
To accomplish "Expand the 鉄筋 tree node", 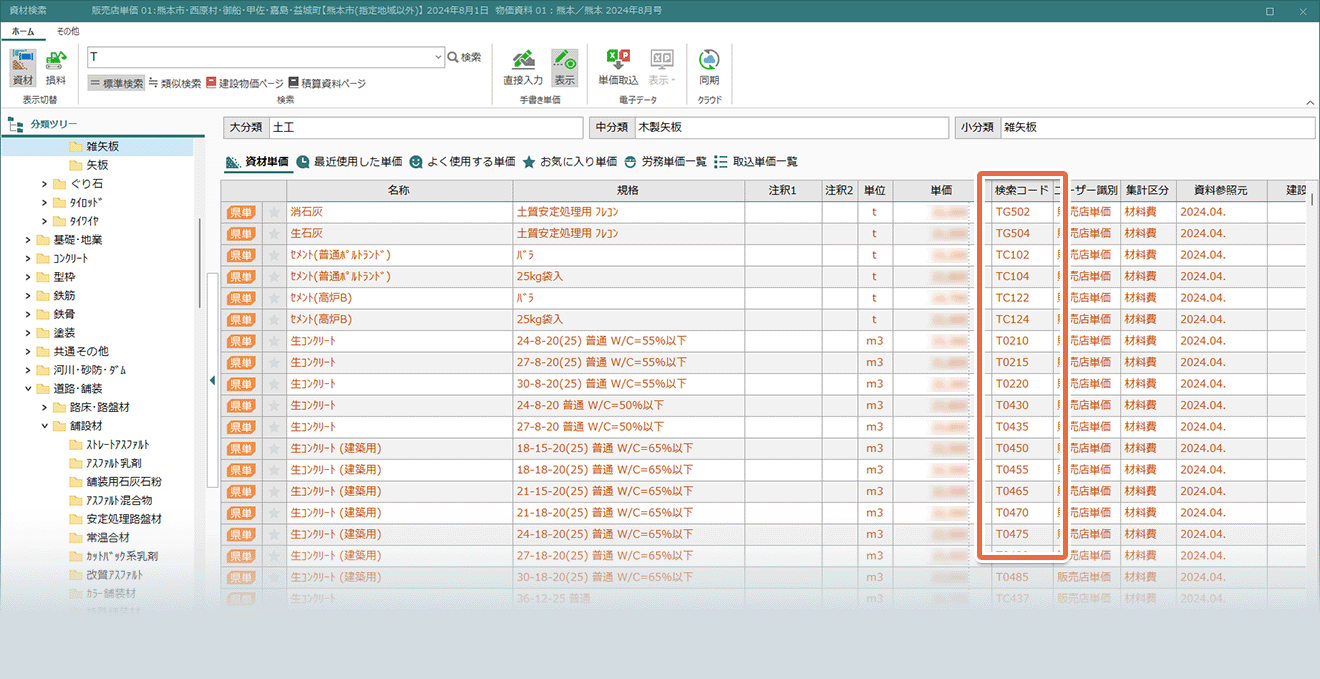I will click(28, 296).
